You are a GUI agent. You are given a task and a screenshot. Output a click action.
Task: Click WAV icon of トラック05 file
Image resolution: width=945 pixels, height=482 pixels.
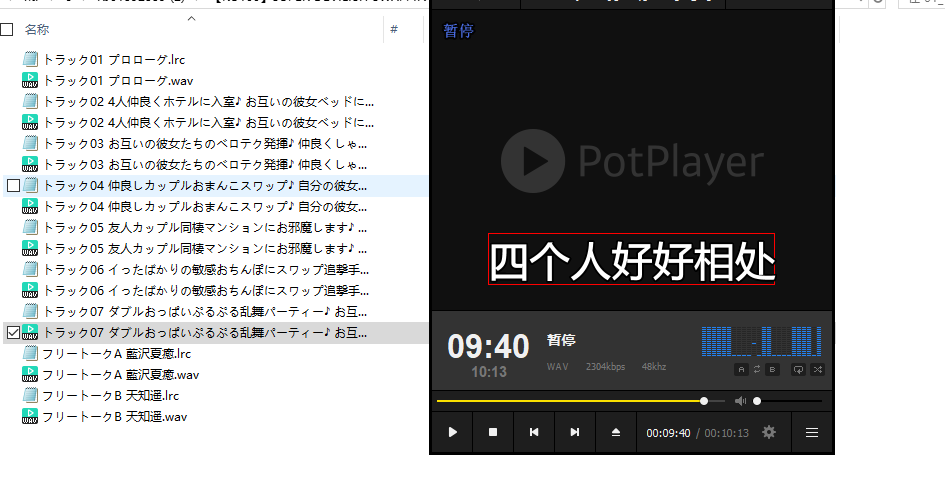click(30, 249)
